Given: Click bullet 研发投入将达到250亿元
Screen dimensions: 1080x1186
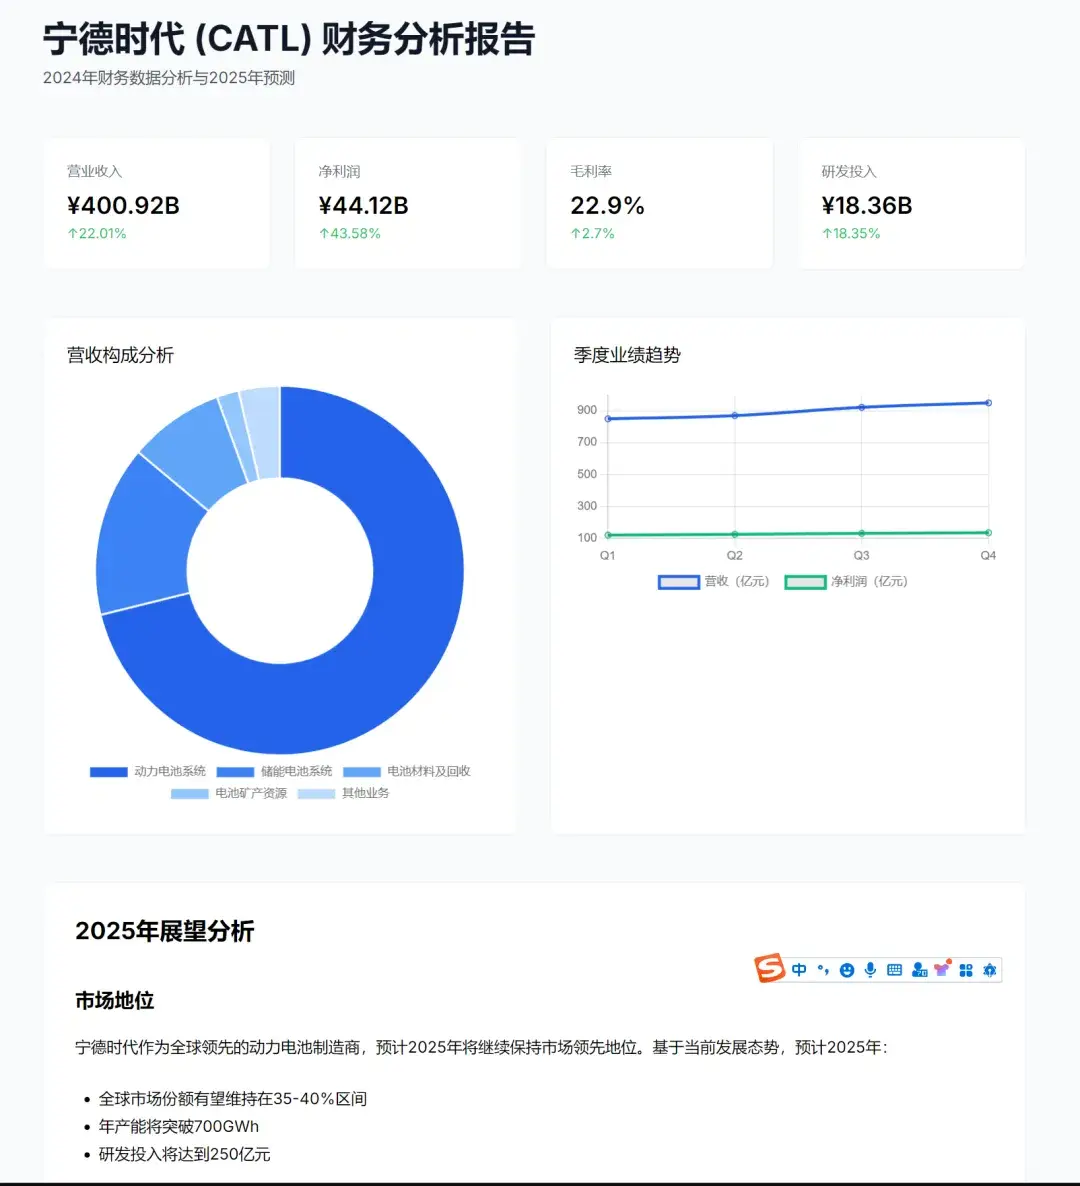Looking at the screenshot, I should click(x=185, y=1154).
